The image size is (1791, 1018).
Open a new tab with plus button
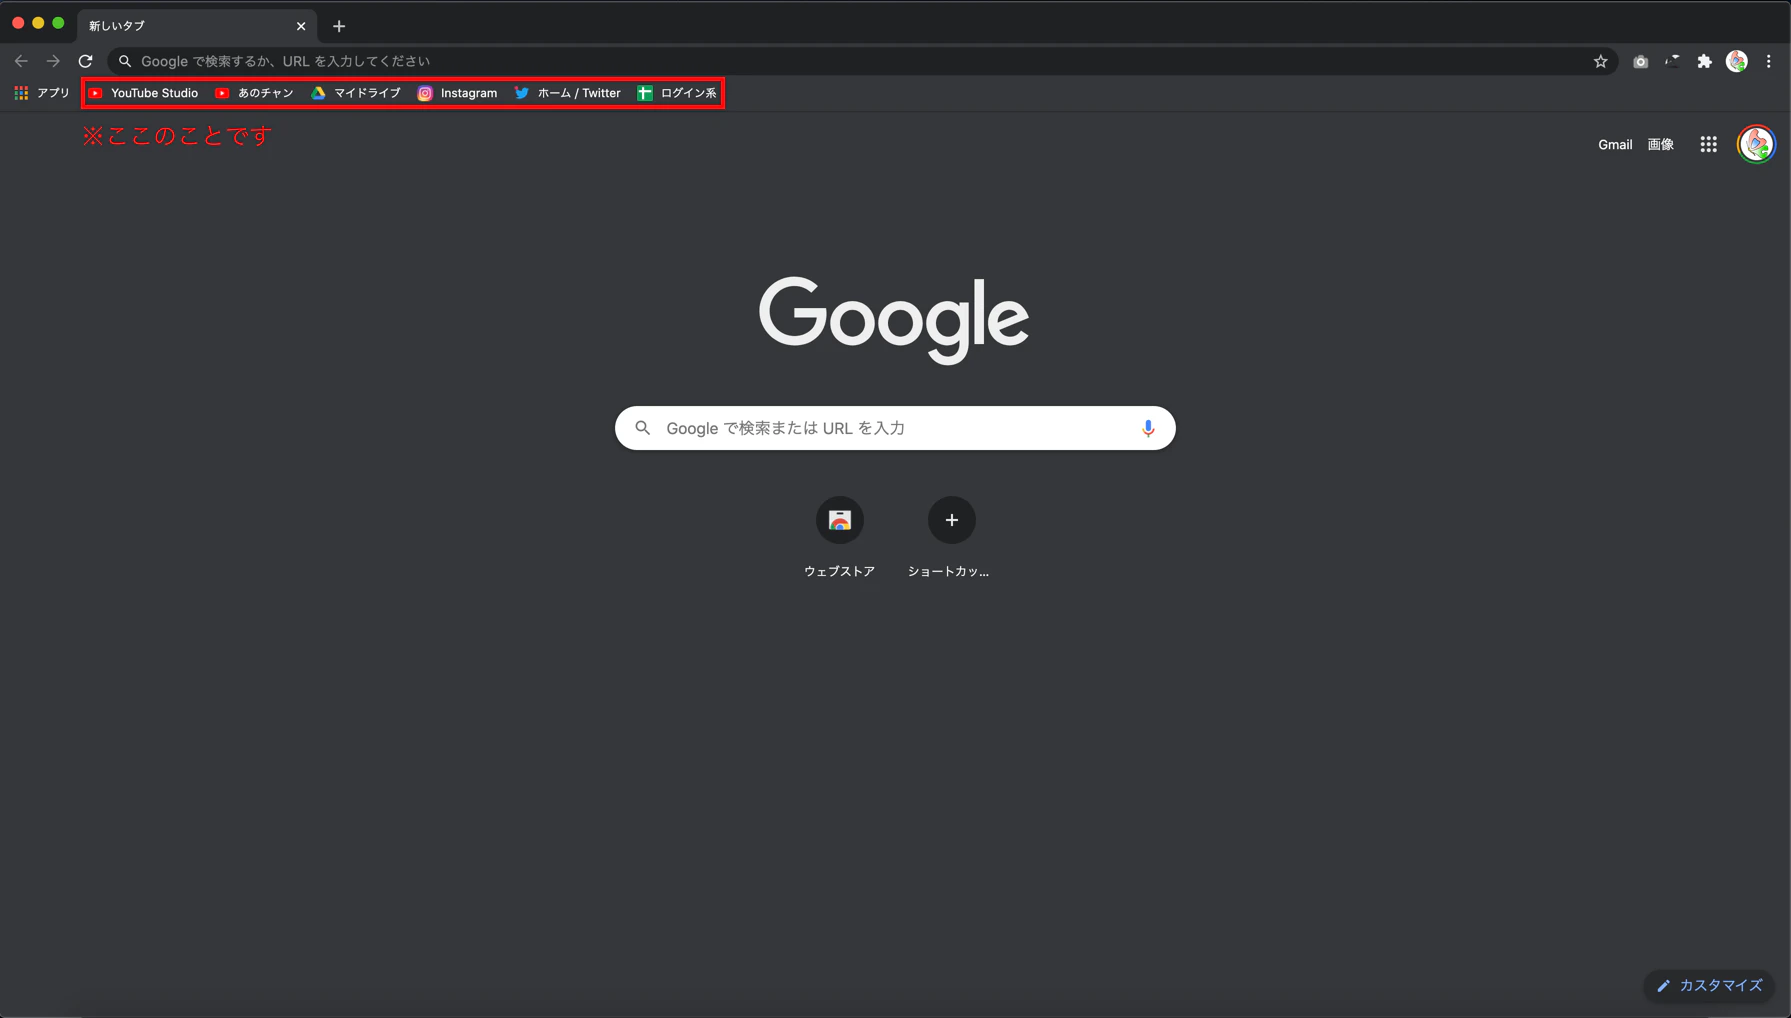[x=339, y=26]
